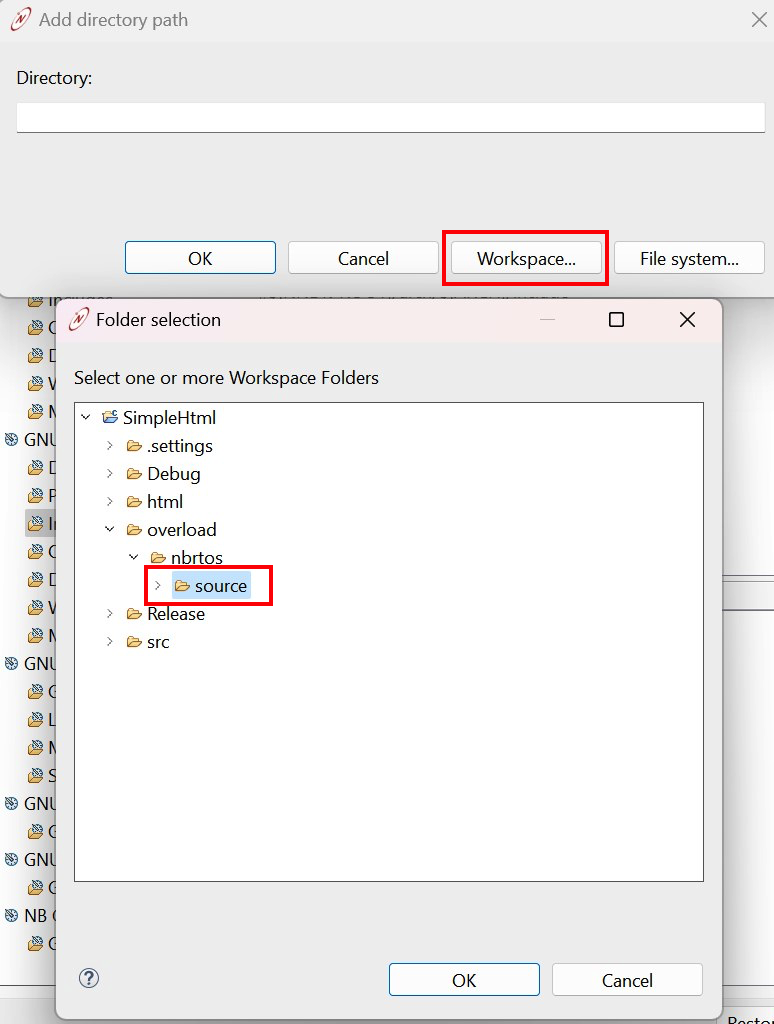Expand the .settings folder arrow
This screenshot has width=774, height=1024.
(x=110, y=445)
